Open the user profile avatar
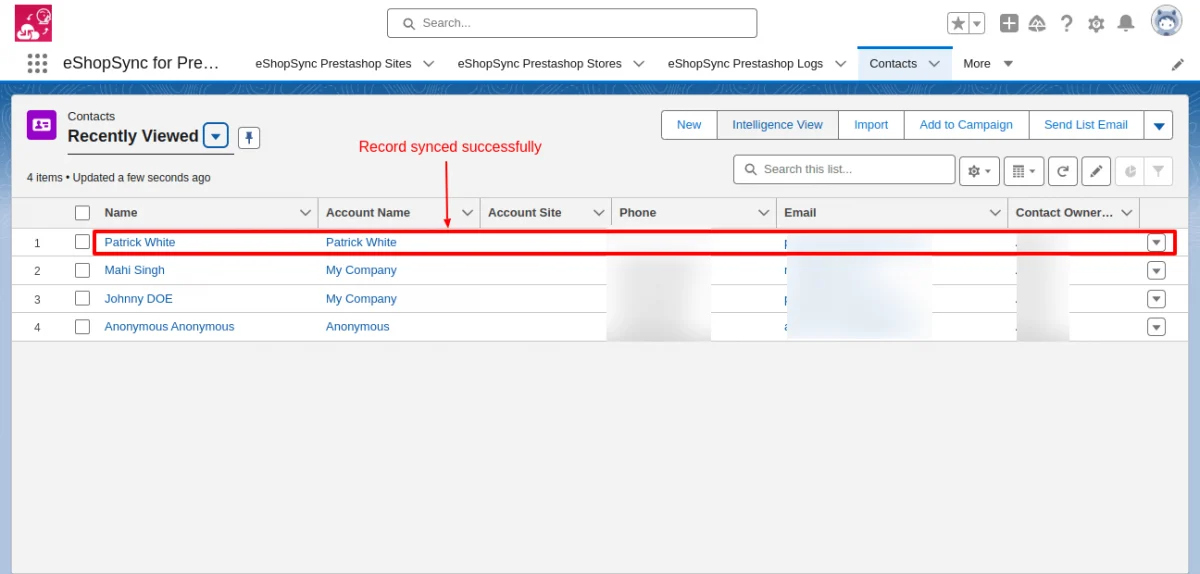The width and height of the screenshot is (1200, 574). pyautogui.click(x=1167, y=21)
